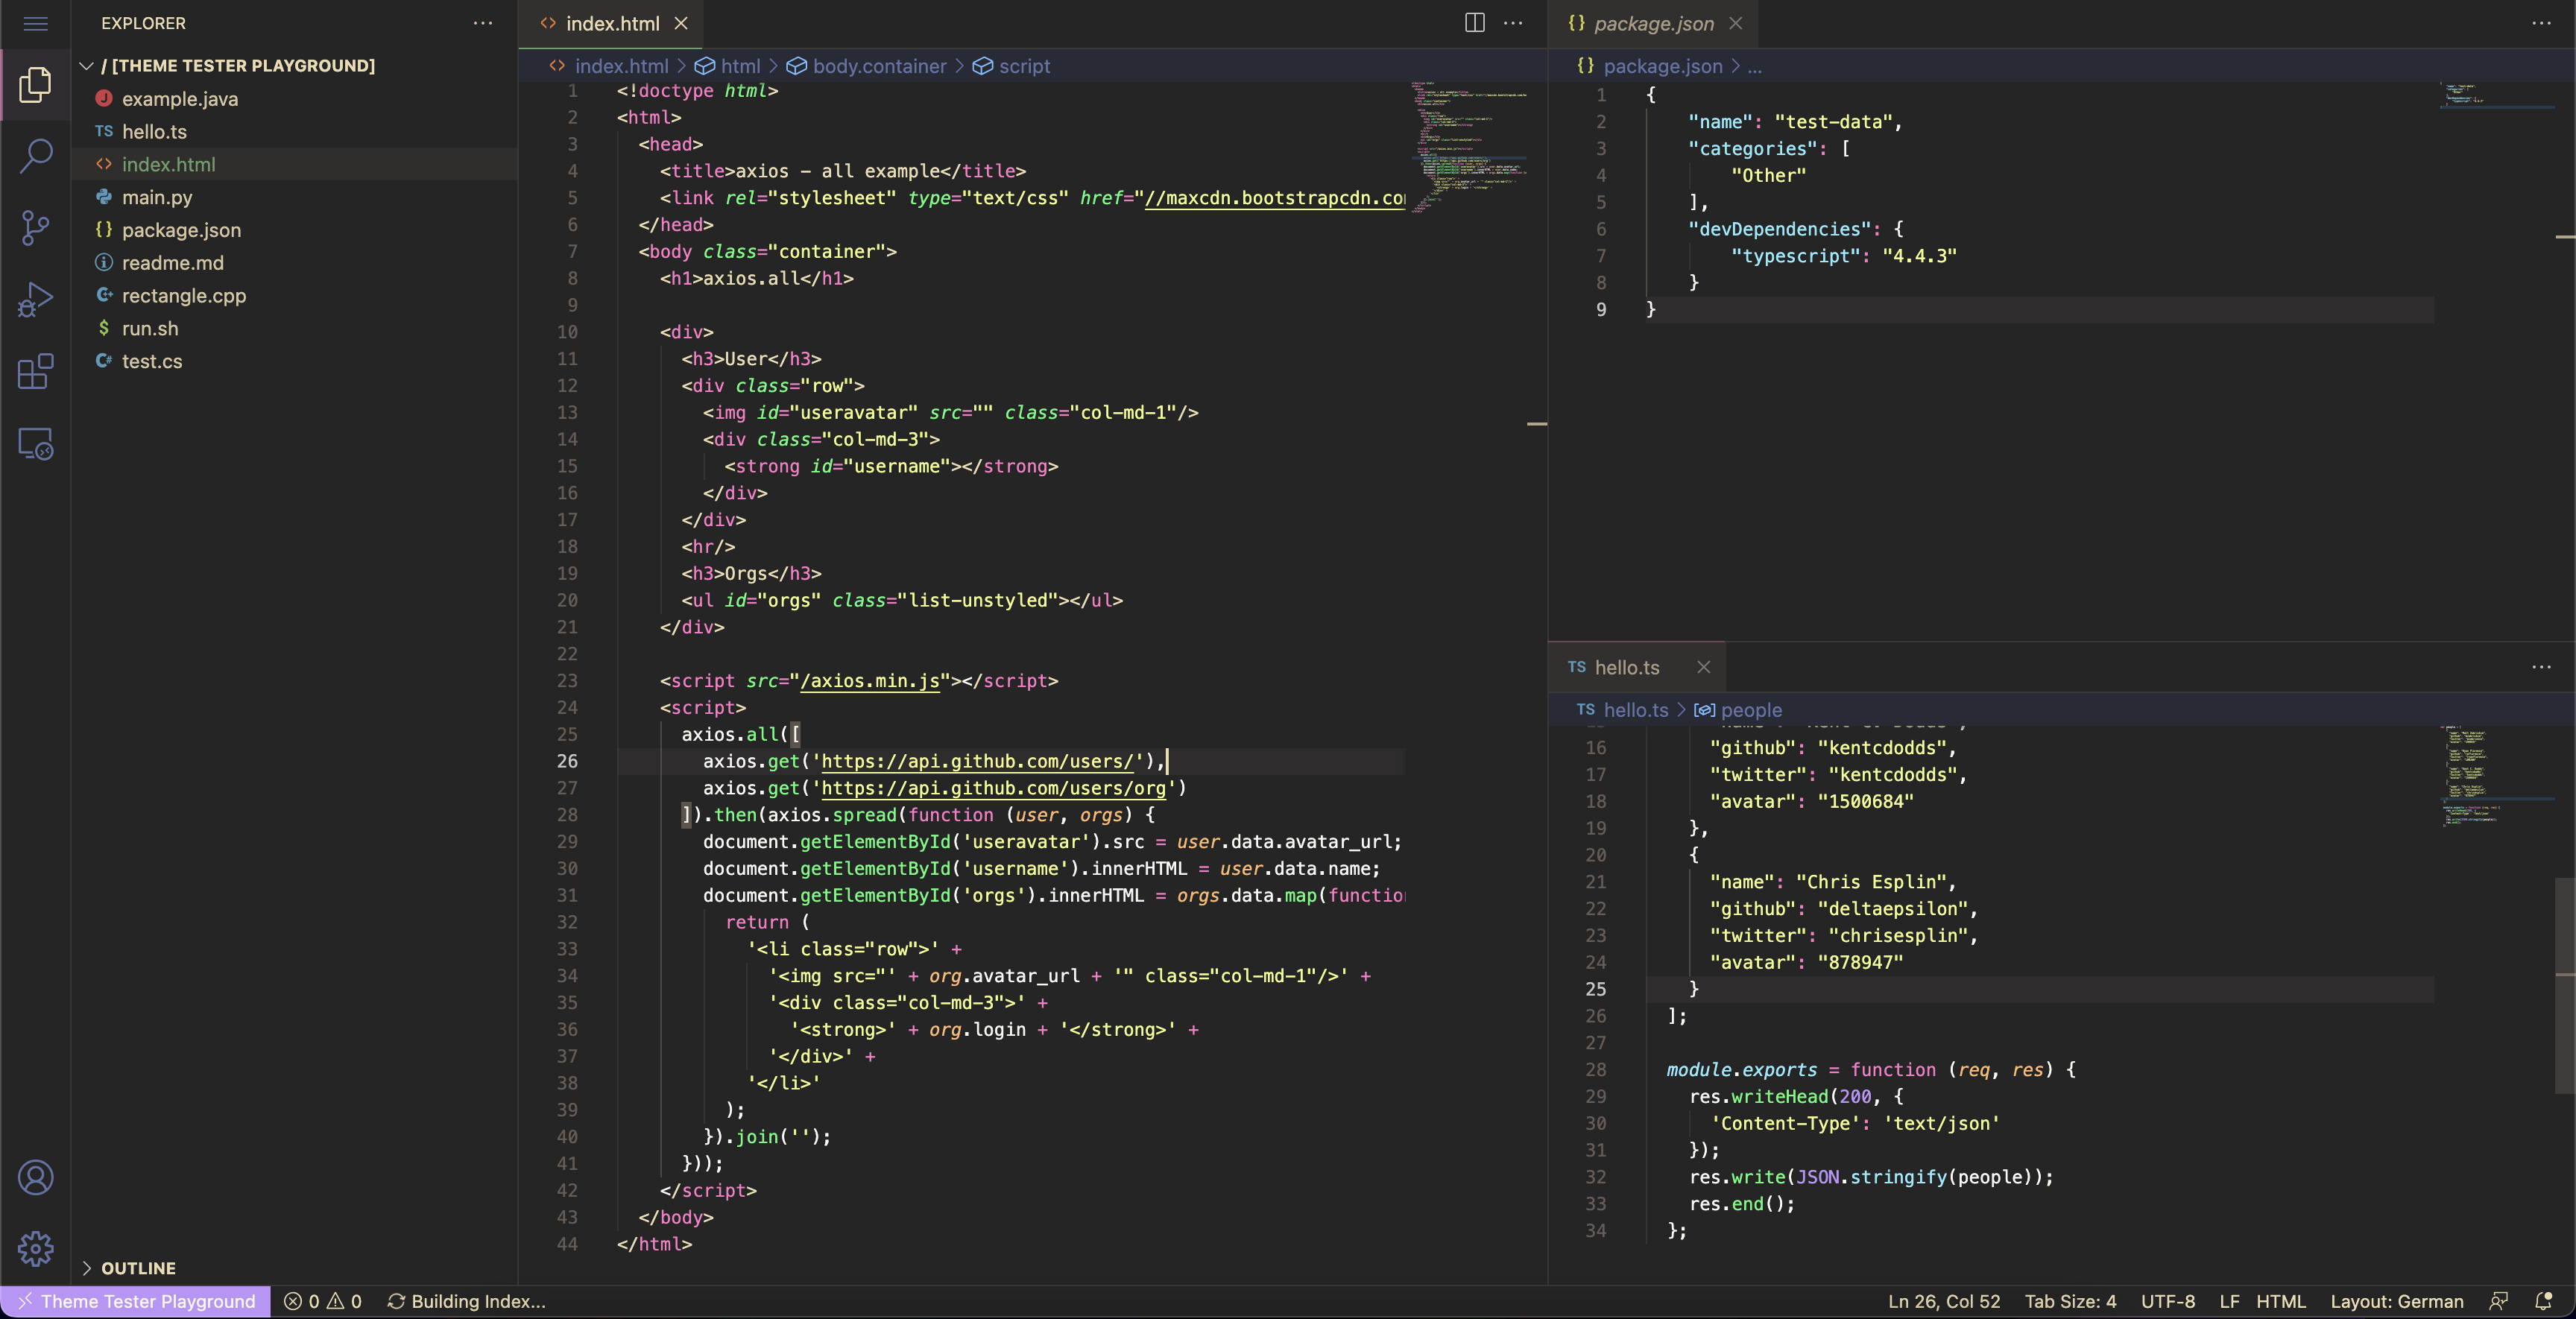Screen dimensions: 2576x1319
Task: Open Source Control view
Action: [x=36, y=228]
